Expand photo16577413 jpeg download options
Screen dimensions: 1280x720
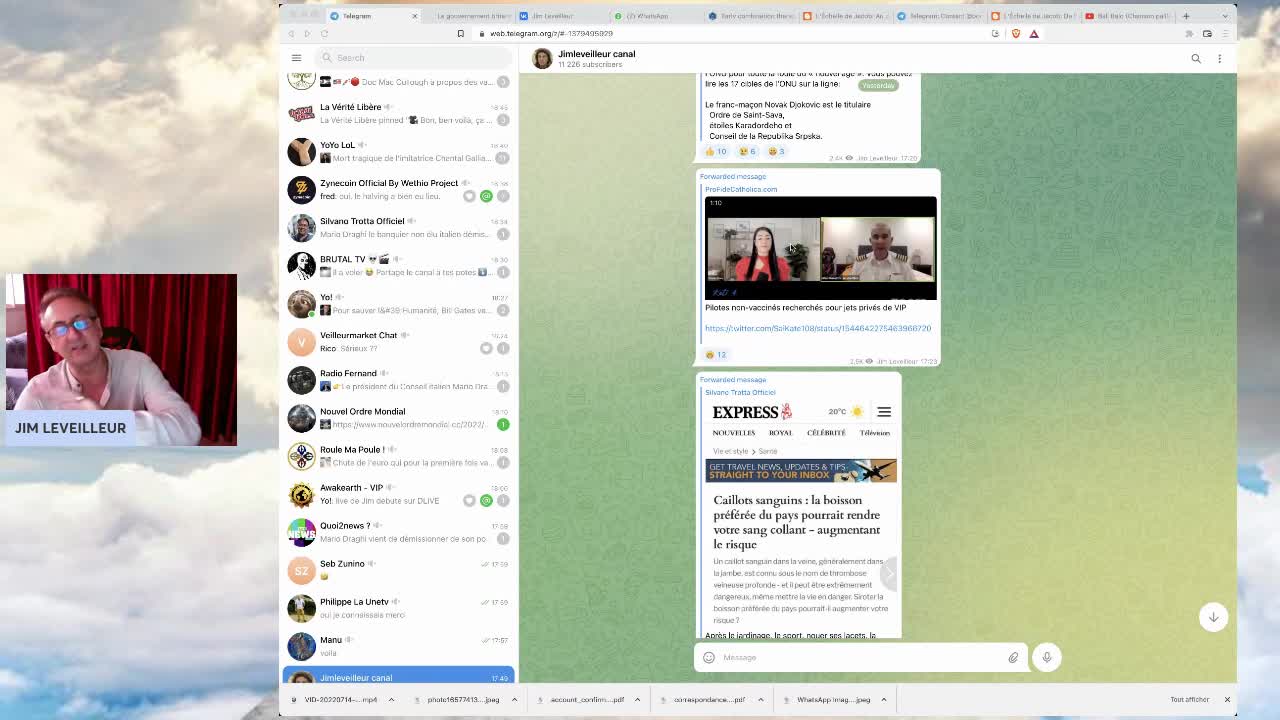pyautogui.click(x=514, y=700)
